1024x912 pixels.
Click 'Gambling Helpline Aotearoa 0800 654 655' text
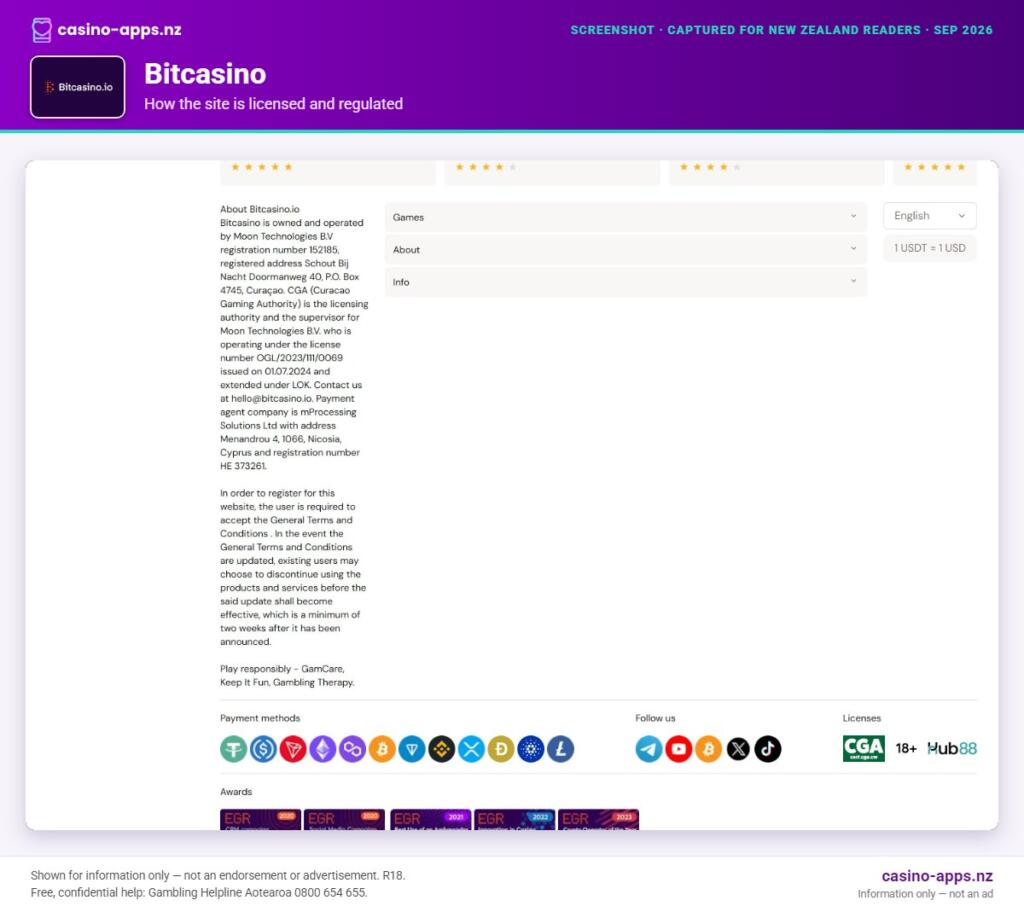(x=257, y=892)
